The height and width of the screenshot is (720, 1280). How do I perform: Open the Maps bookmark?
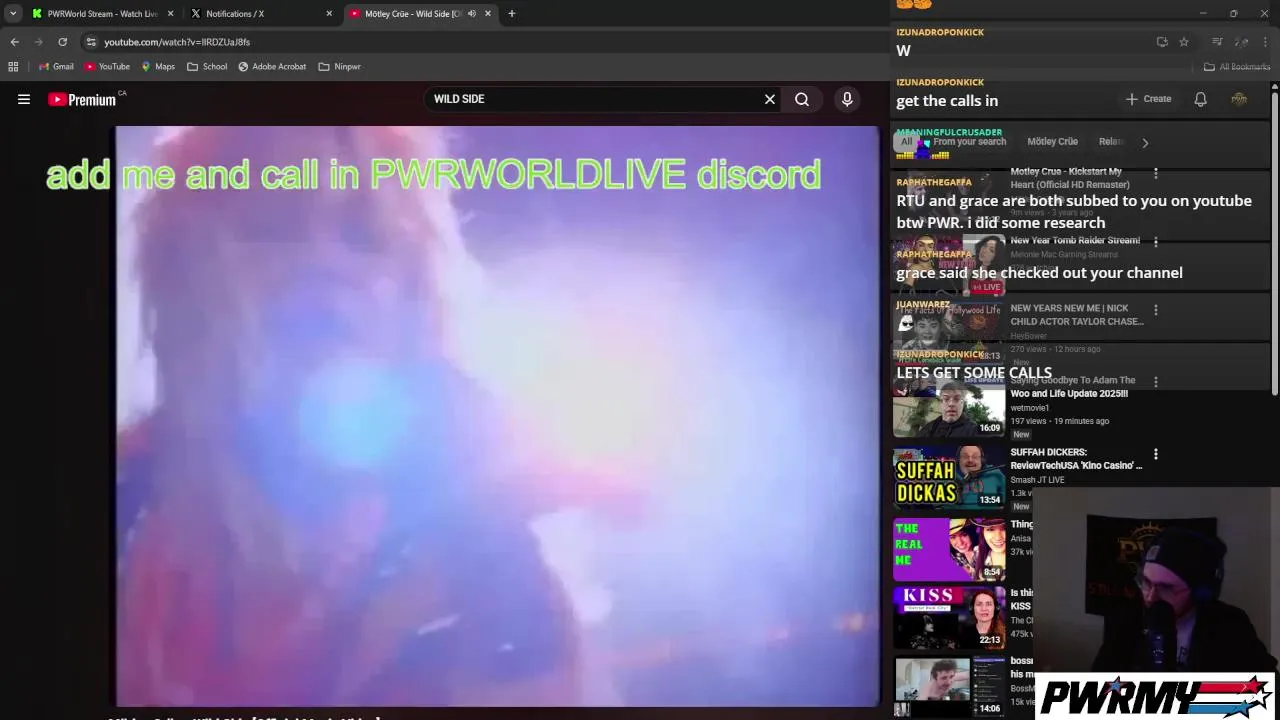click(158, 66)
